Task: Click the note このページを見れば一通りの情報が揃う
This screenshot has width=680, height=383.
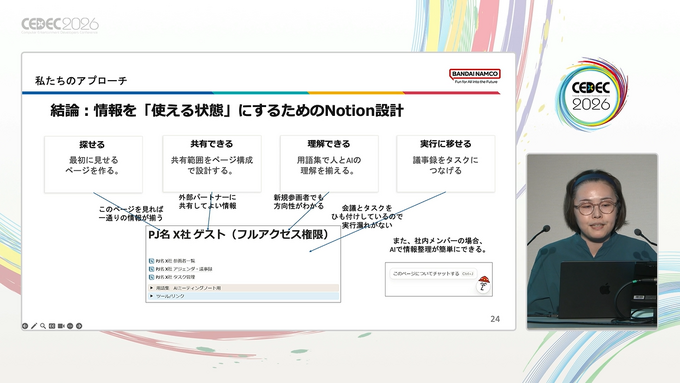Action: pos(131,213)
